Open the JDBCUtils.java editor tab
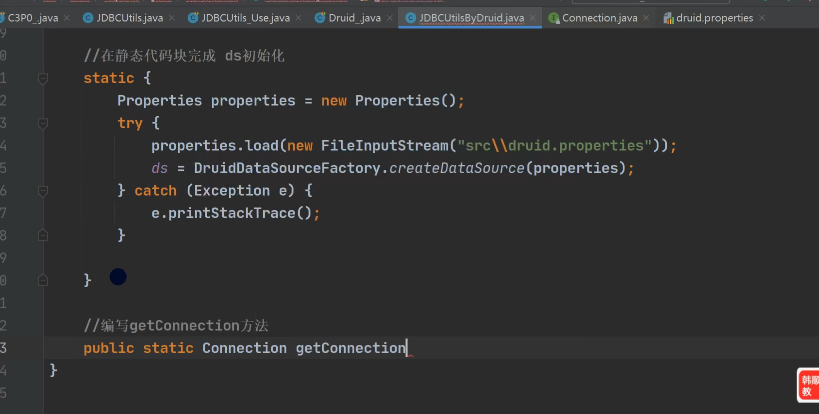This screenshot has height=414, width=819. coord(130,18)
